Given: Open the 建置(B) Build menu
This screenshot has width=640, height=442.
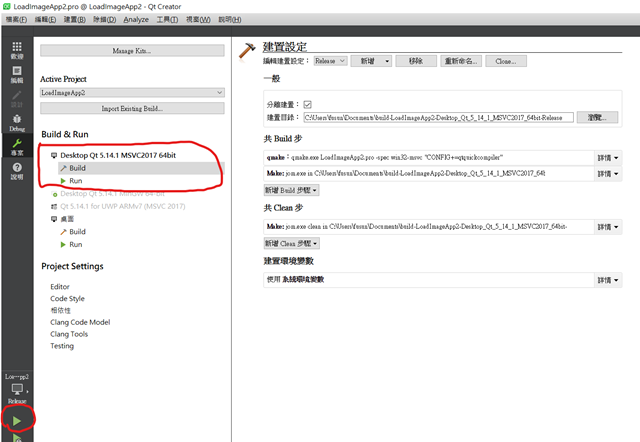Looking at the screenshot, I should tap(75, 19).
